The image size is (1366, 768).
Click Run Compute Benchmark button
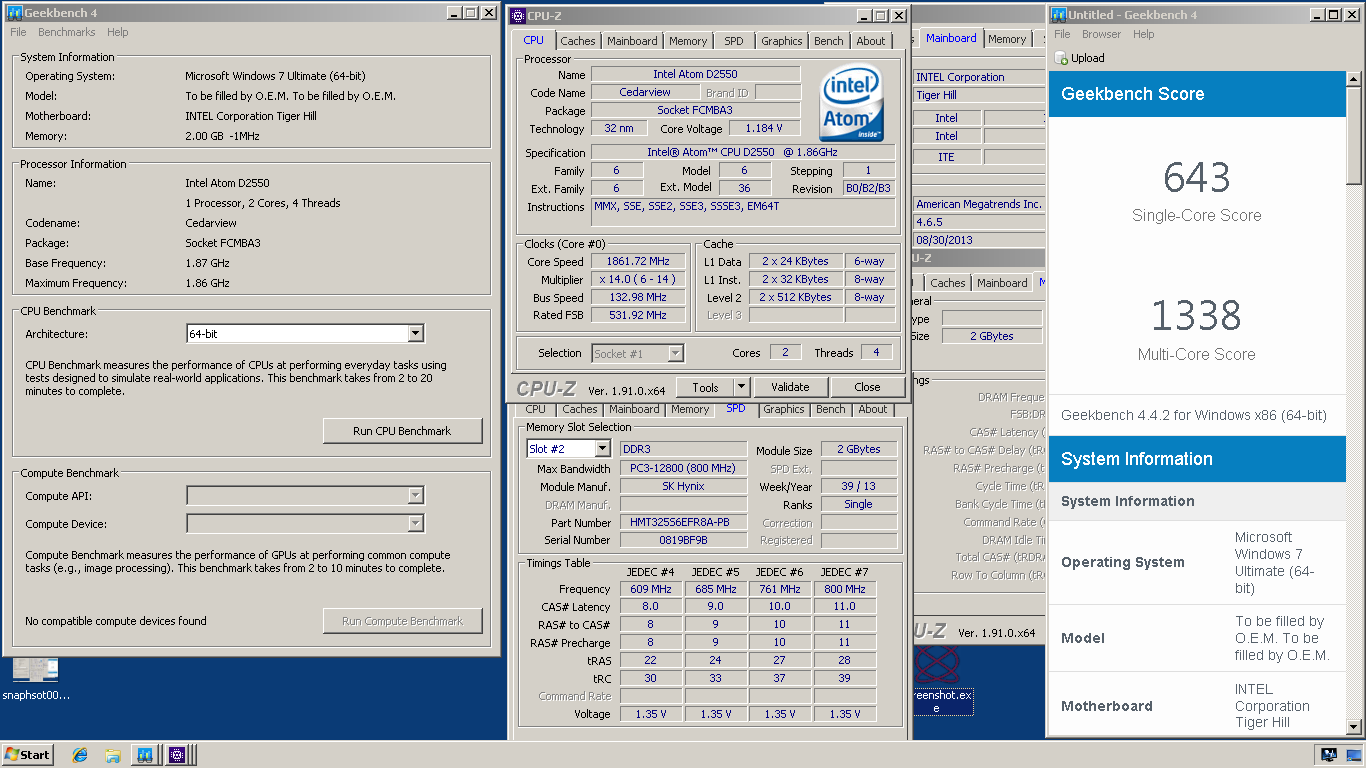coord(402,621)
